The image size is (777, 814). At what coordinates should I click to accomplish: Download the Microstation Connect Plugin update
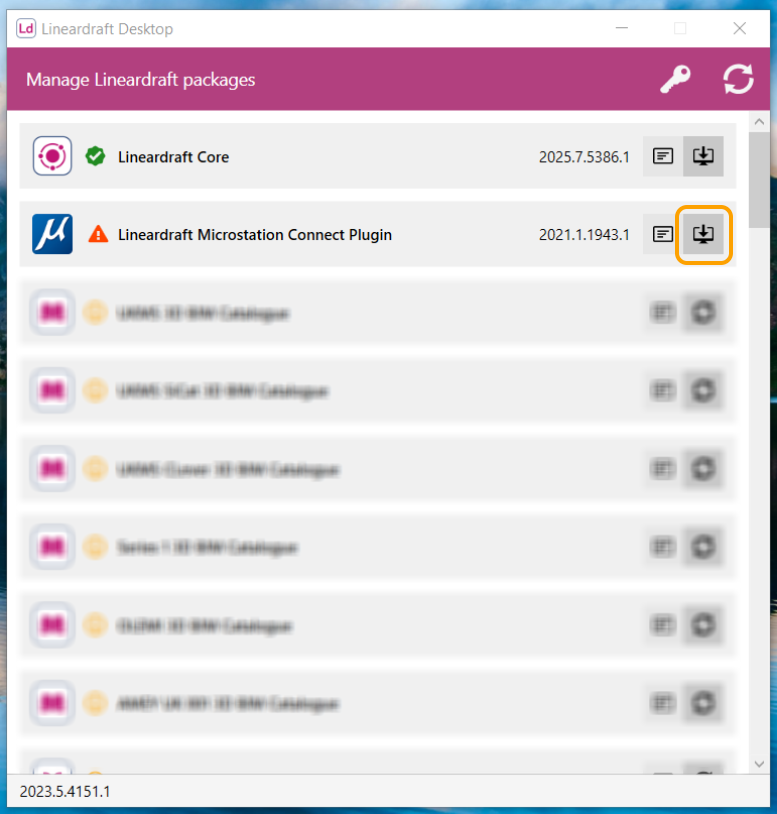coord(703,234)
